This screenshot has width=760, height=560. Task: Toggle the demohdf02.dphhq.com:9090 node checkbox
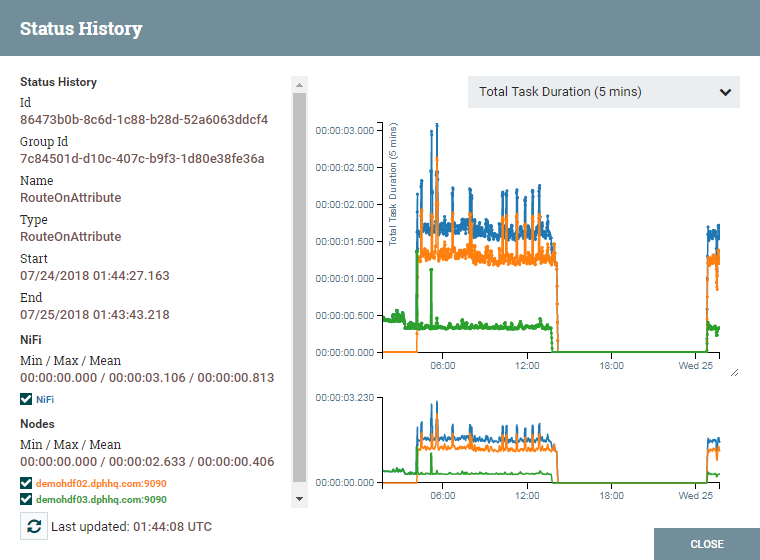coord(26,484)
